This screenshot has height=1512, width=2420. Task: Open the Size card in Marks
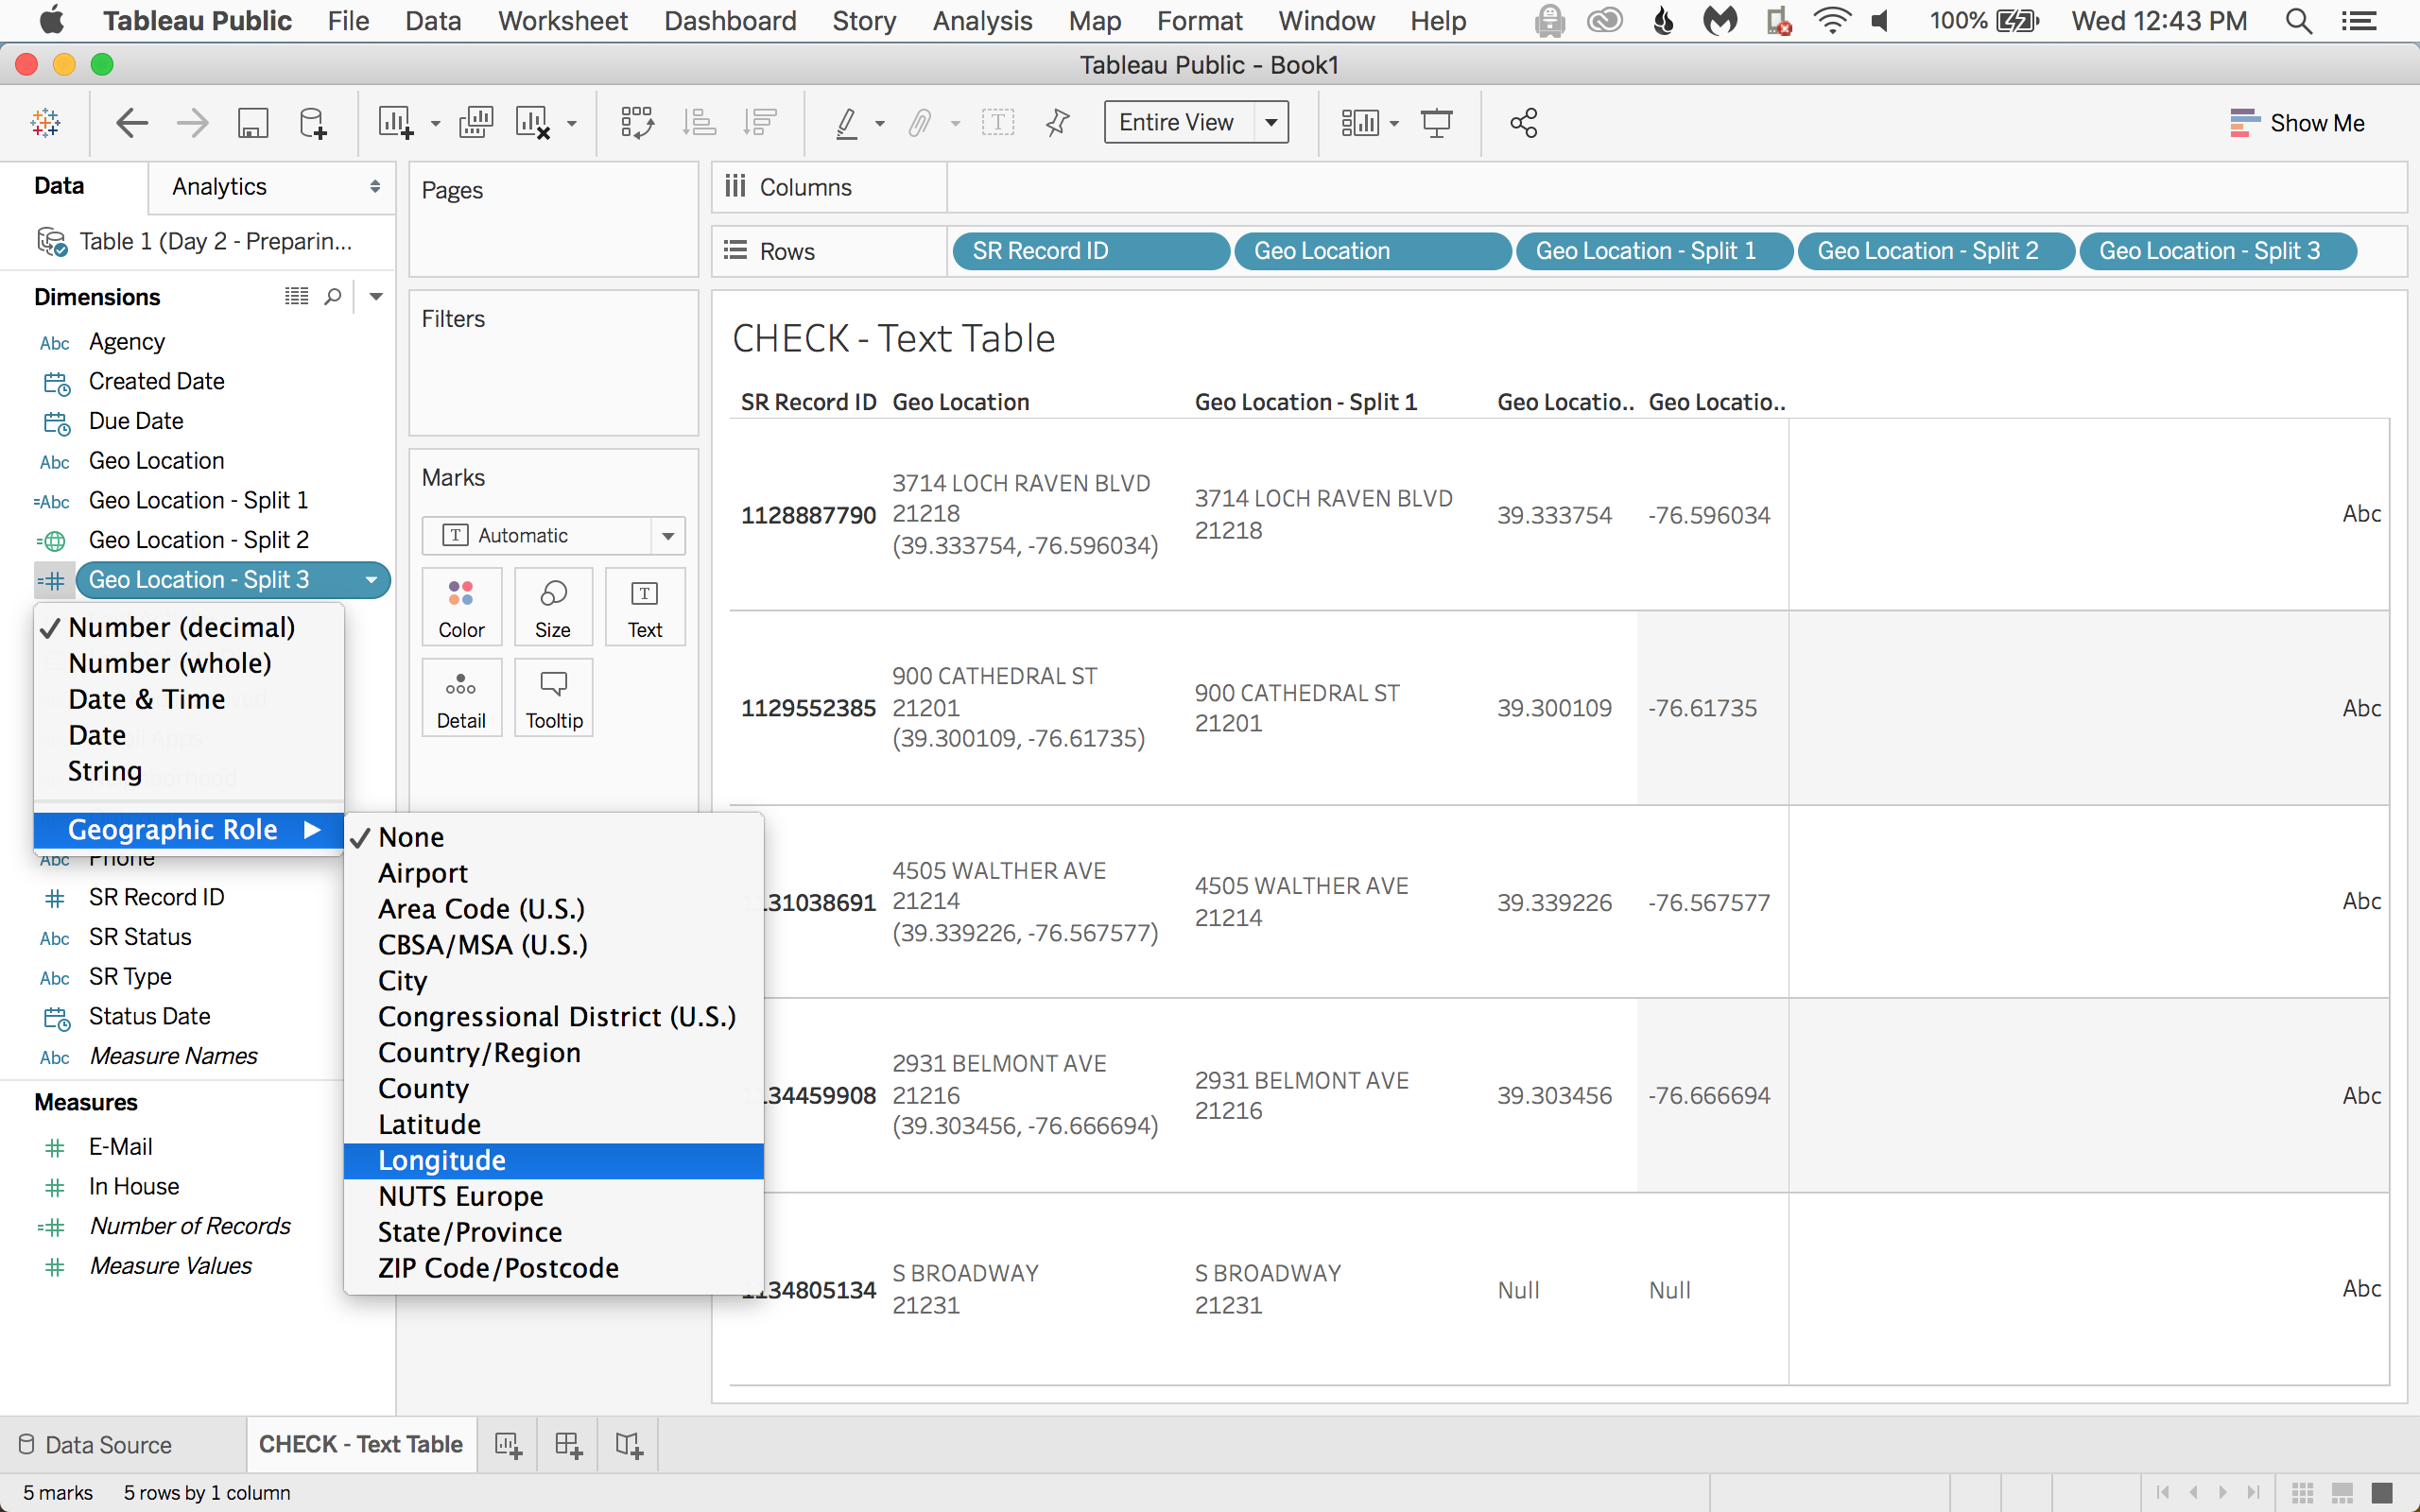click(553, 607)
